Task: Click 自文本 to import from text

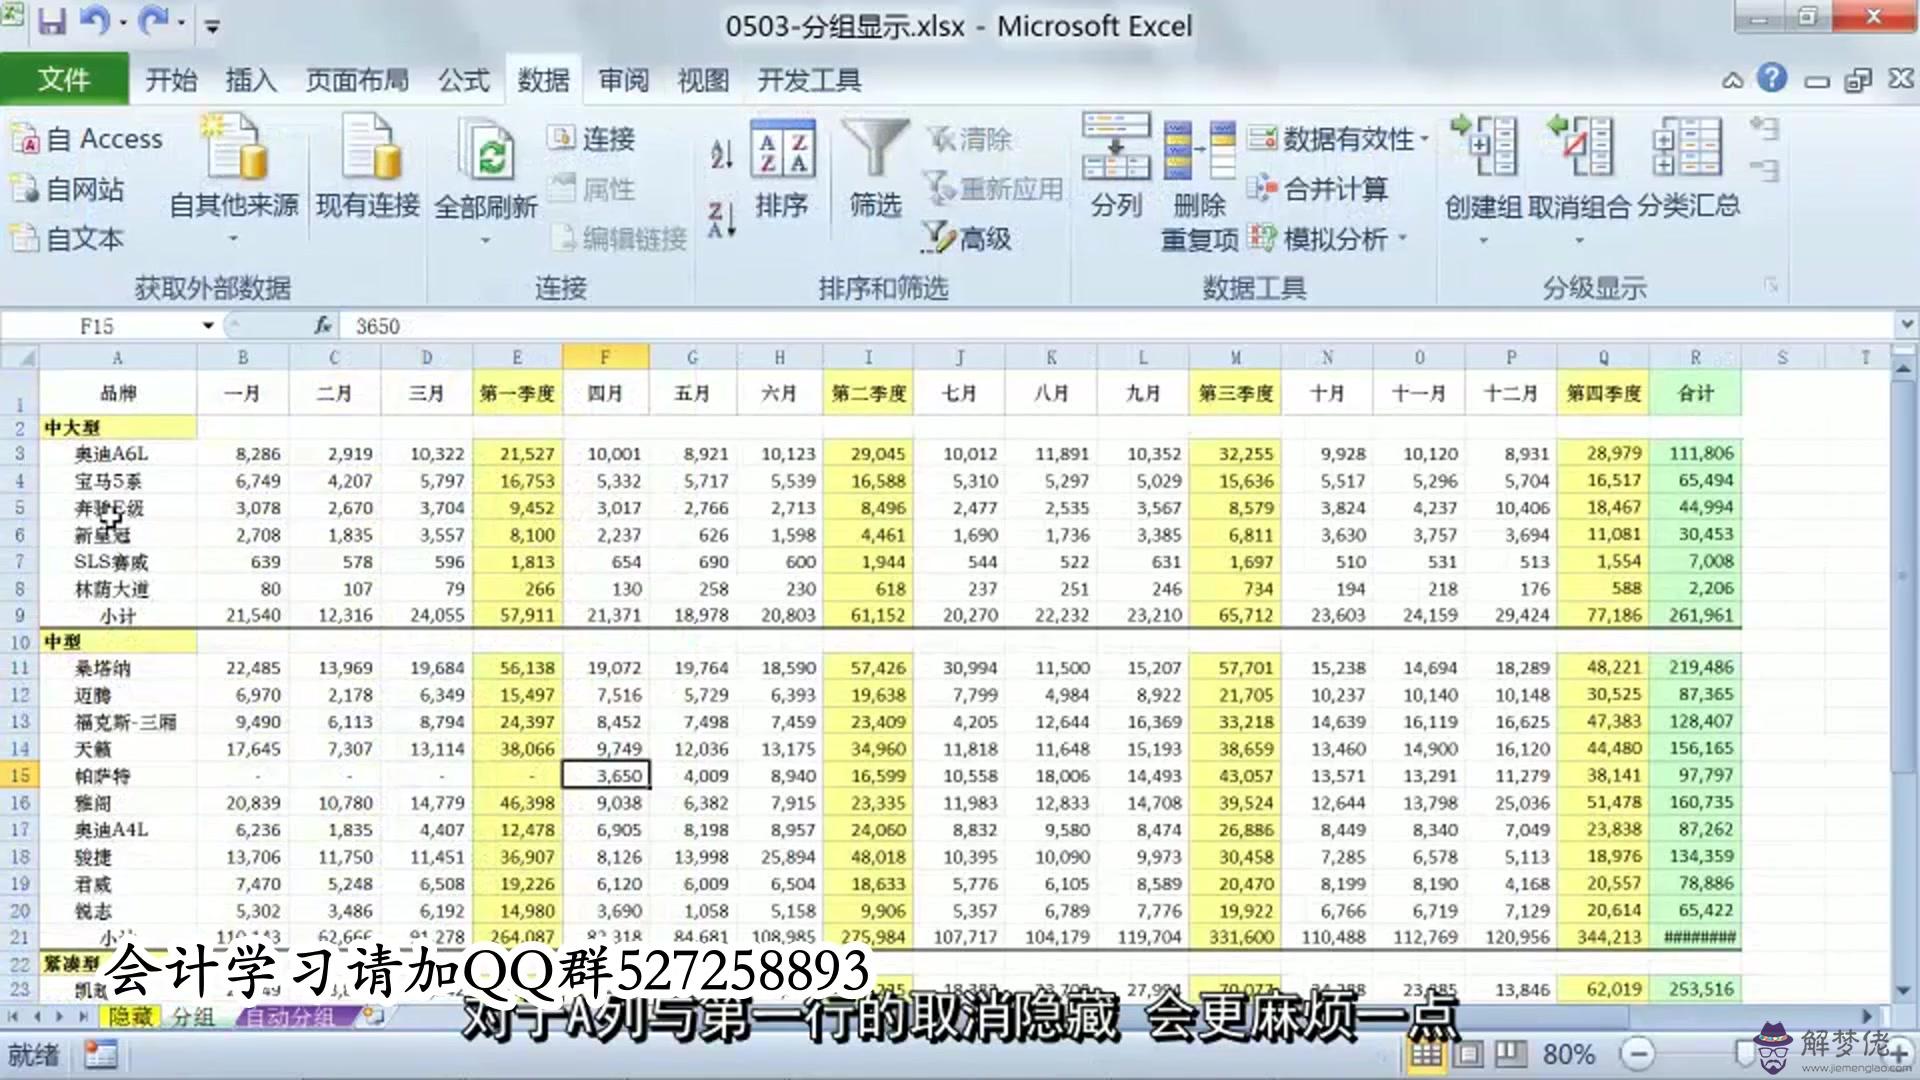Action: [x=67, y=239]
